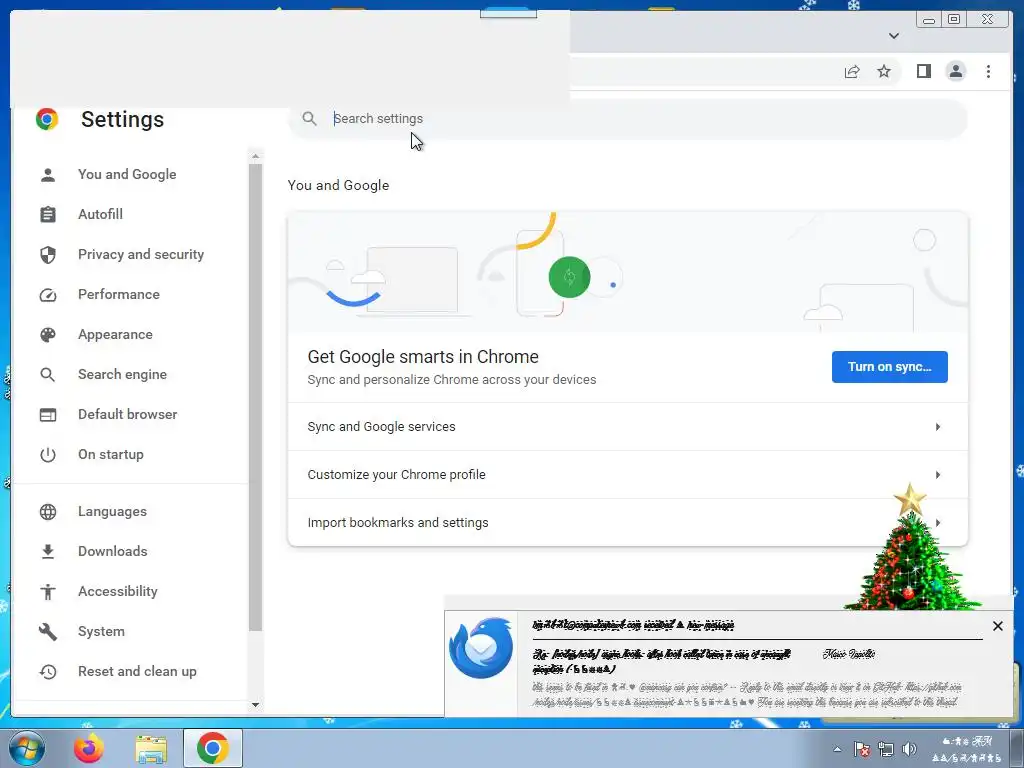Go to Default browser section
This screenshot has height=768, width=1024.
127,415
